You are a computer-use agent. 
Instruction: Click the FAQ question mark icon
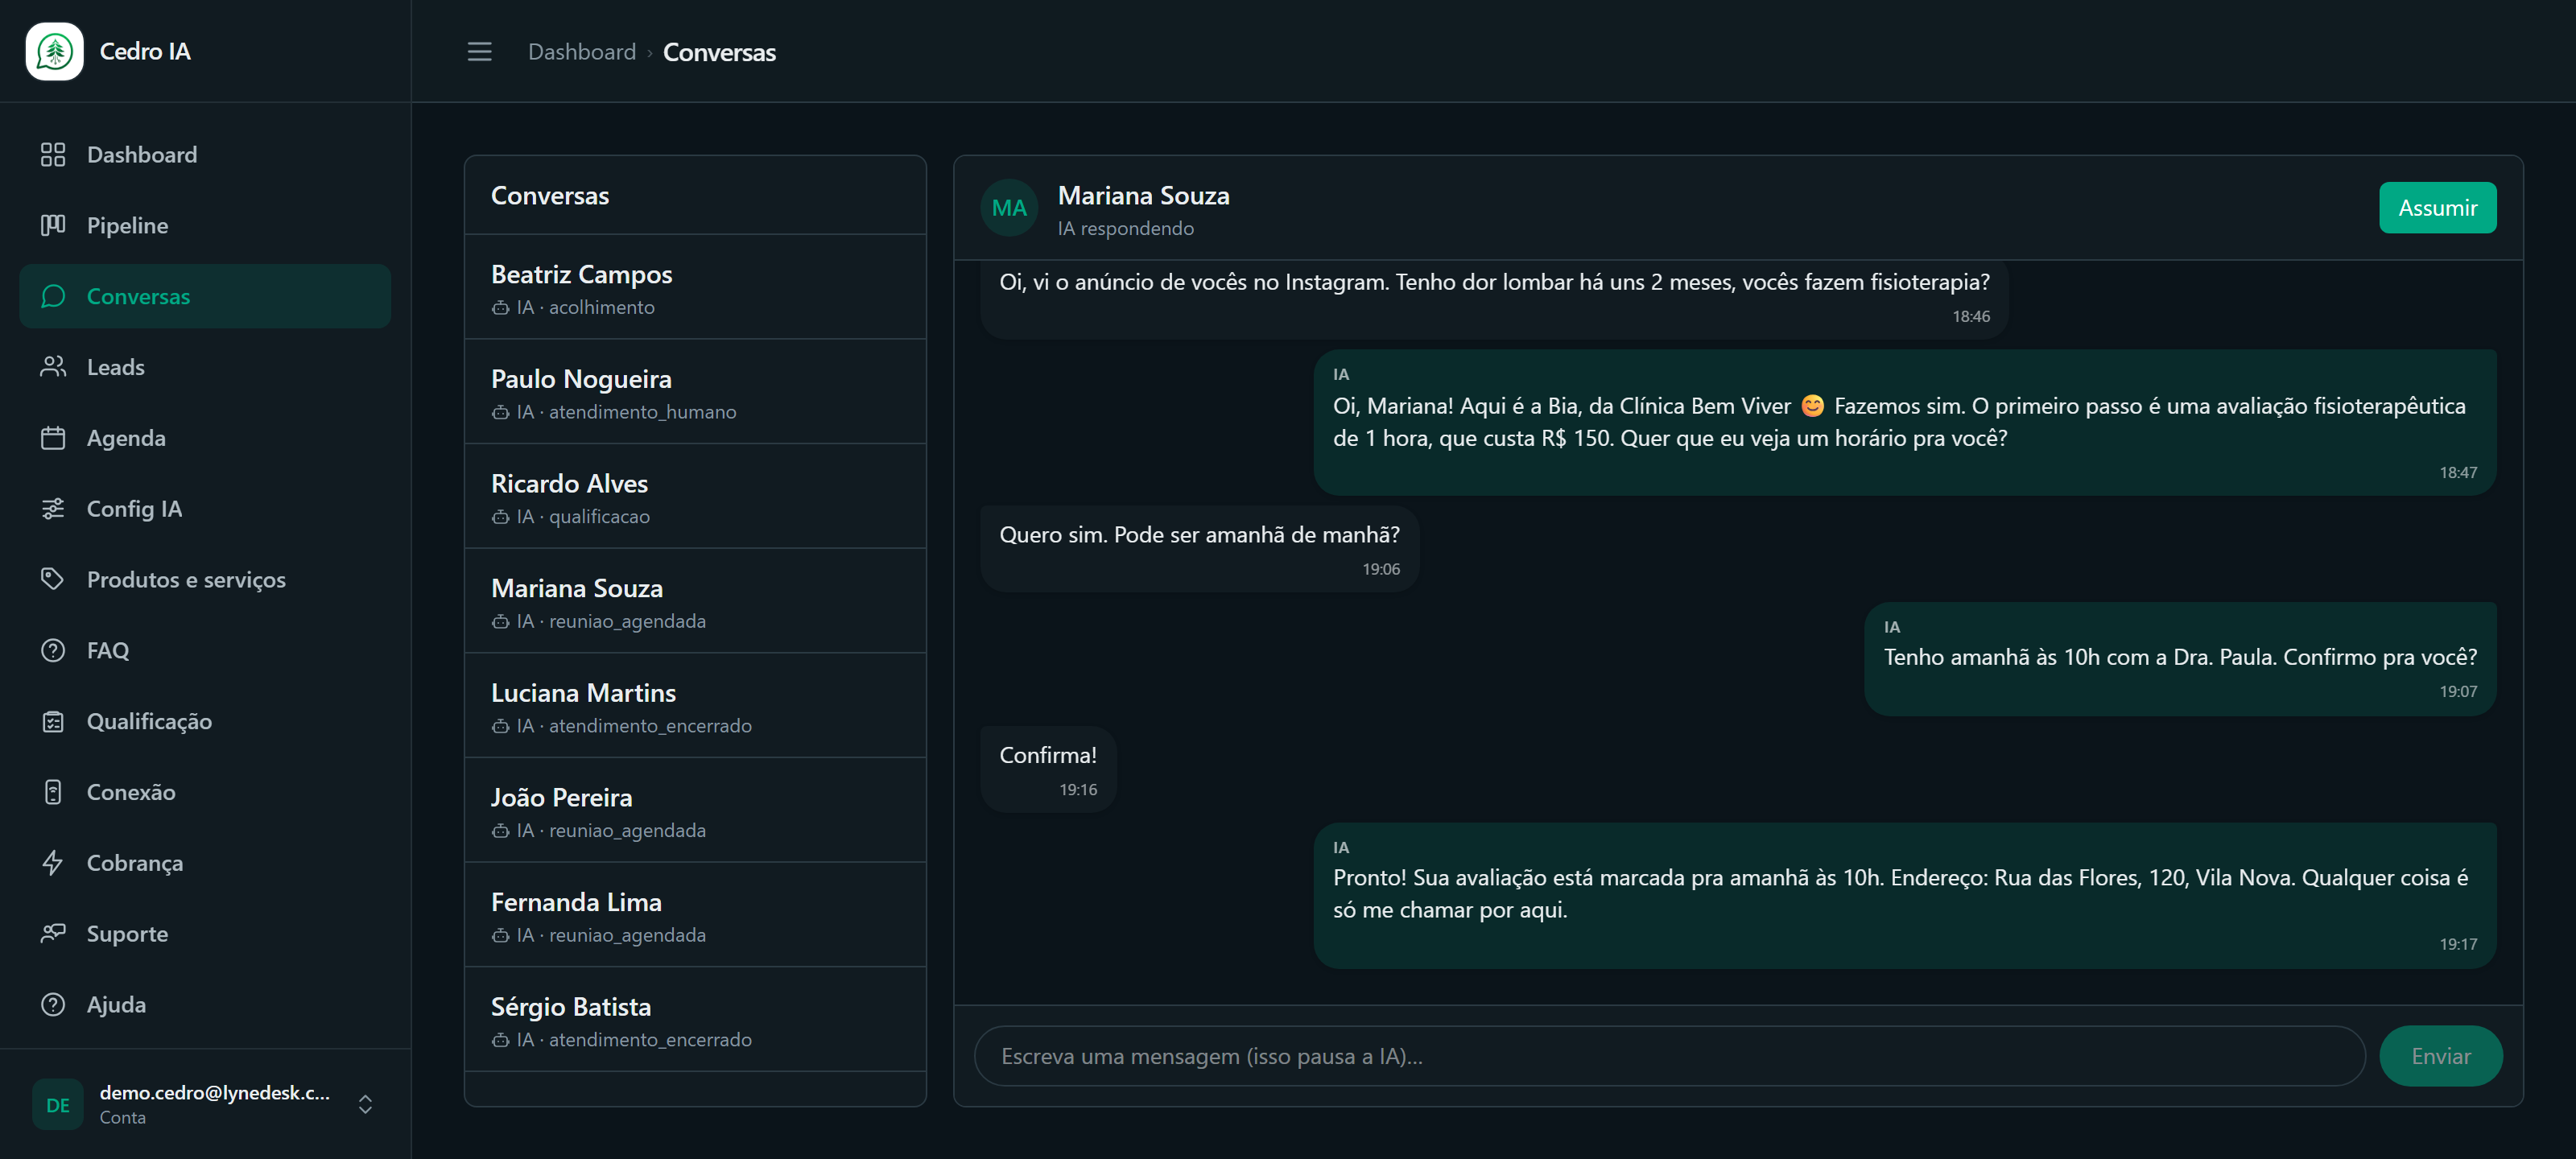coord(53,650)
